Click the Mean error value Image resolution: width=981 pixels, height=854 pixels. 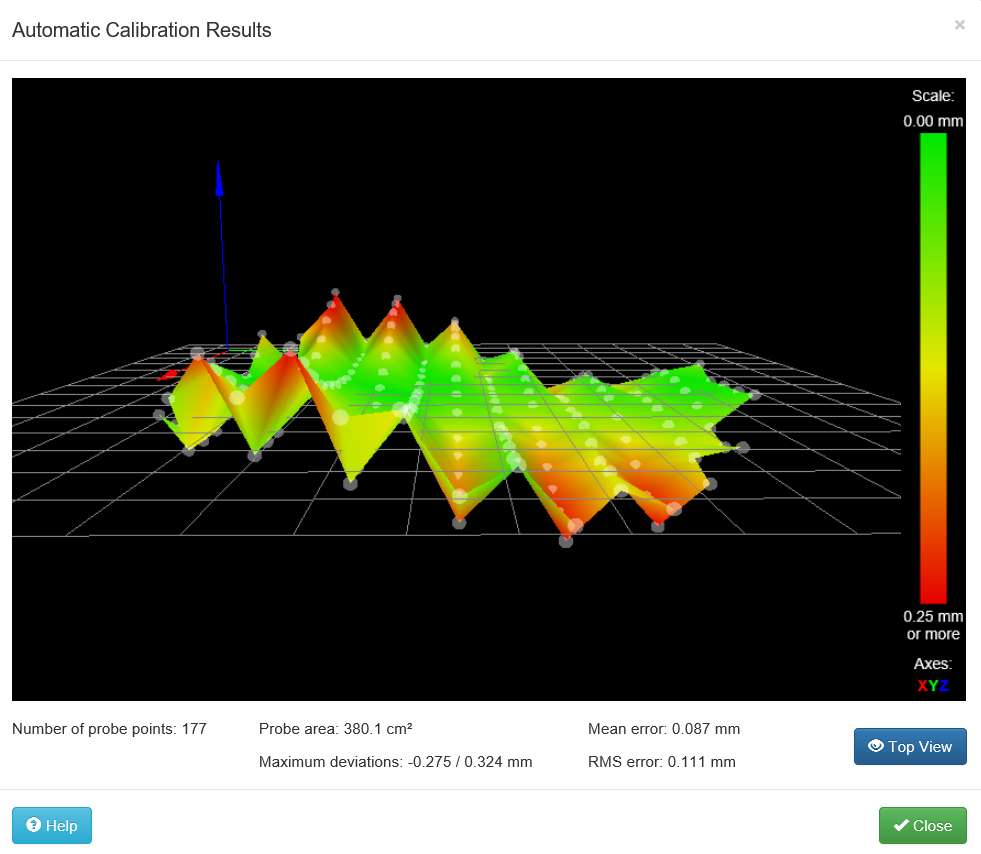pos(706,729)
